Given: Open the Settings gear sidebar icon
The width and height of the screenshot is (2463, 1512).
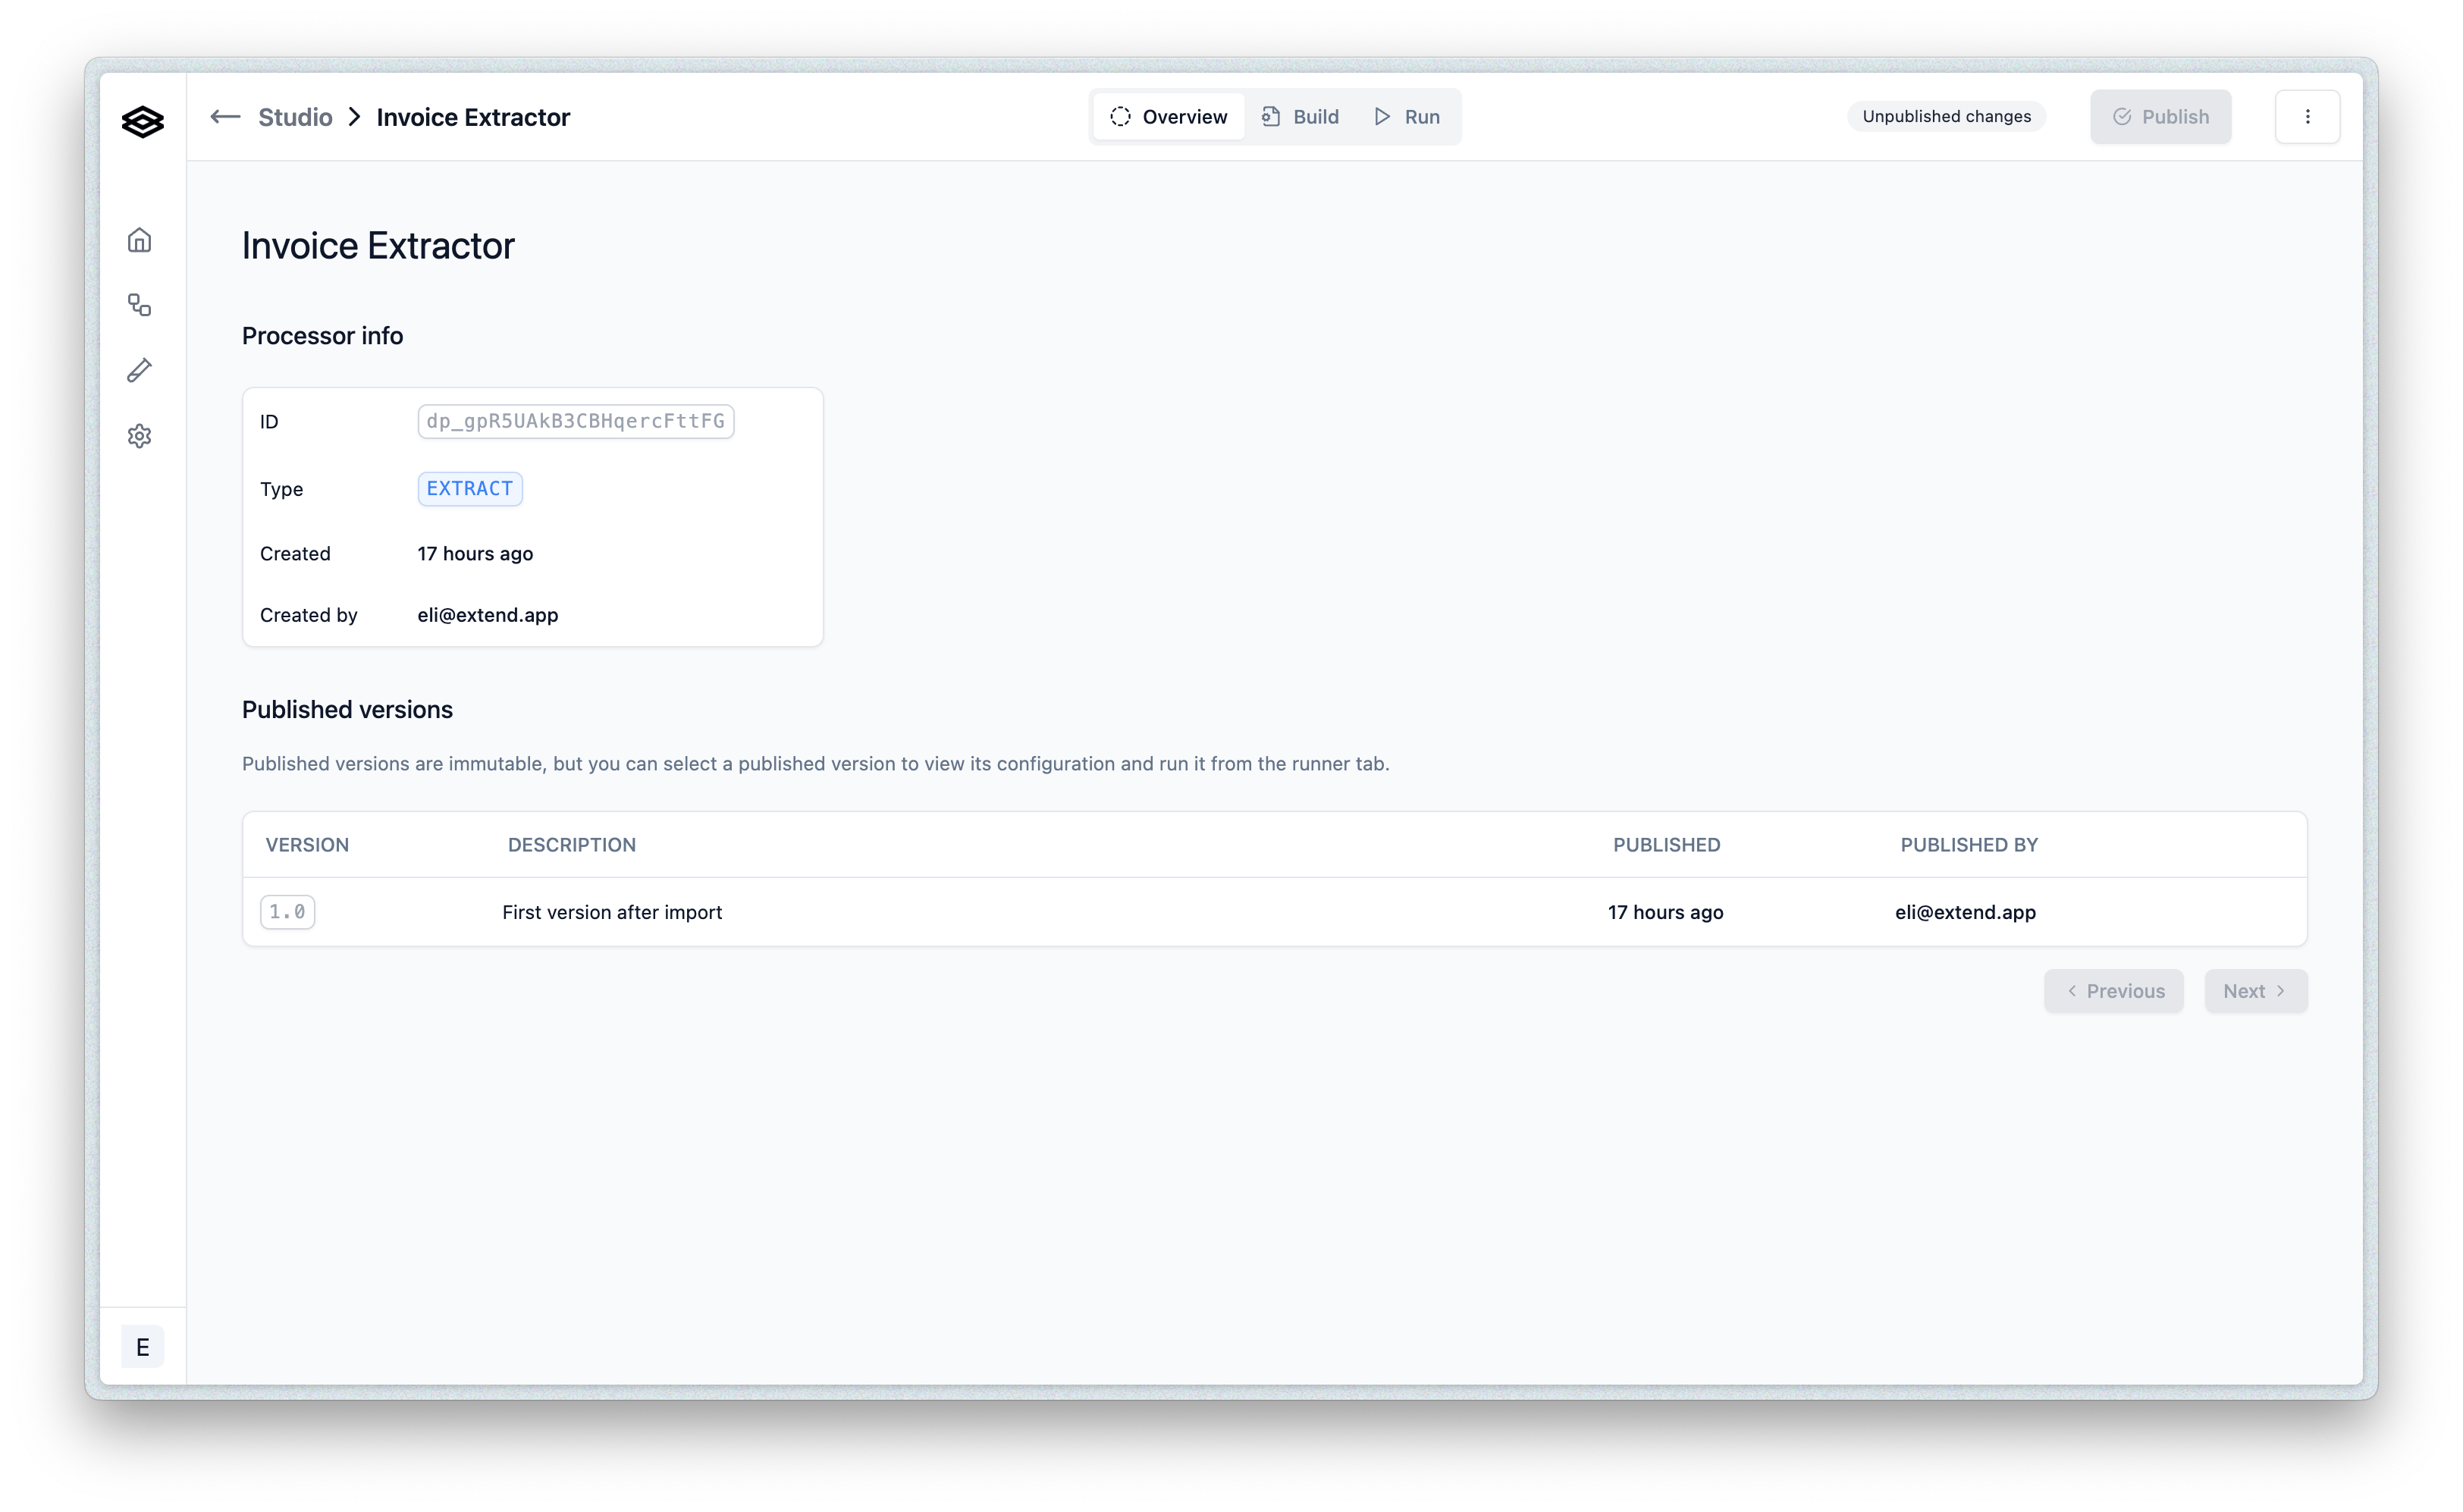Looking at the screenshot, I should click(x=139, y=436).
